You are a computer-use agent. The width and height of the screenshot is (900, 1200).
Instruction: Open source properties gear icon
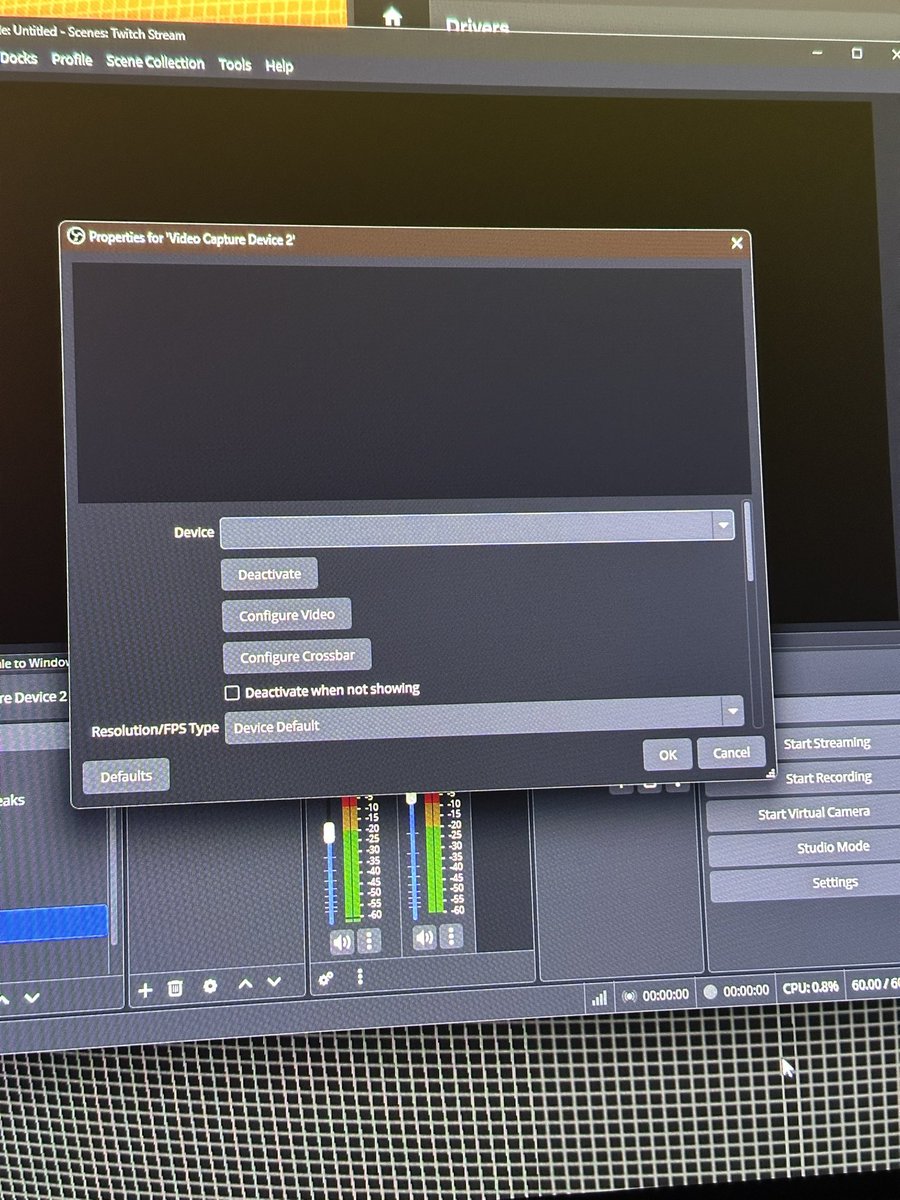[x=210, y=987]
